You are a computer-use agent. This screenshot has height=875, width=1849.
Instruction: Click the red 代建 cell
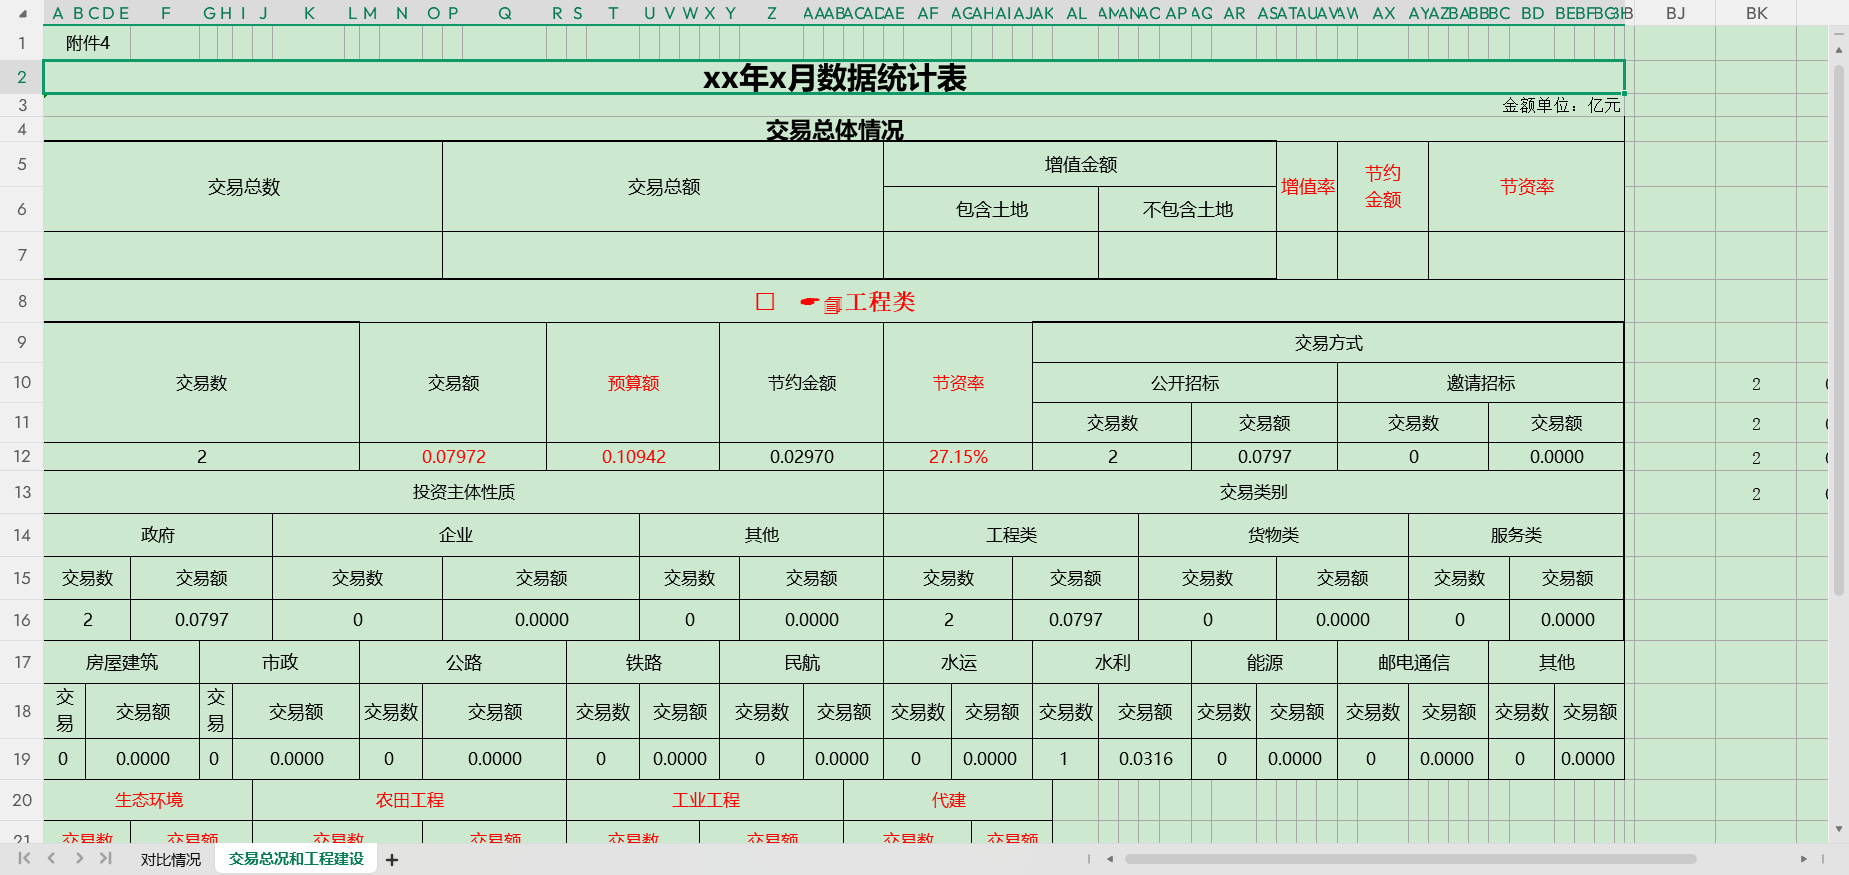(948, 800)
